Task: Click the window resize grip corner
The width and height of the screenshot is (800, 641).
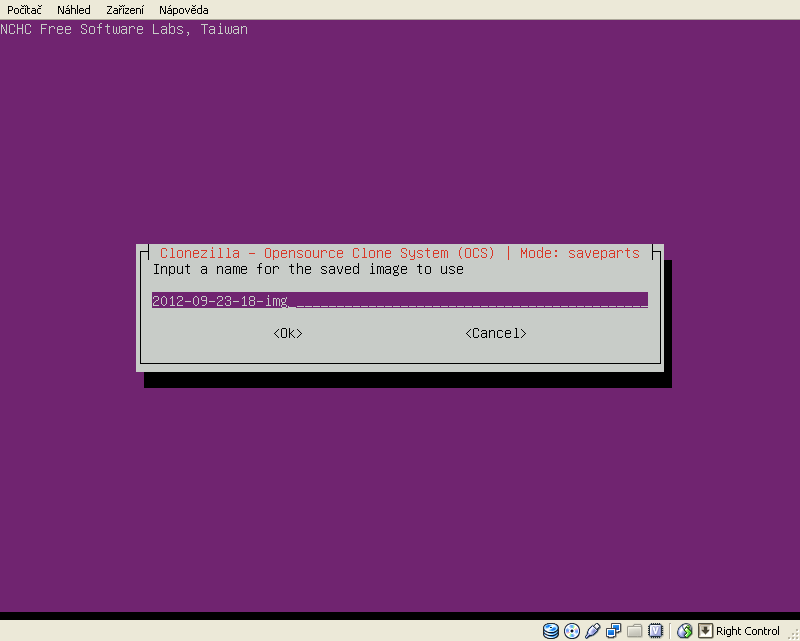Action: pos(792,633)
